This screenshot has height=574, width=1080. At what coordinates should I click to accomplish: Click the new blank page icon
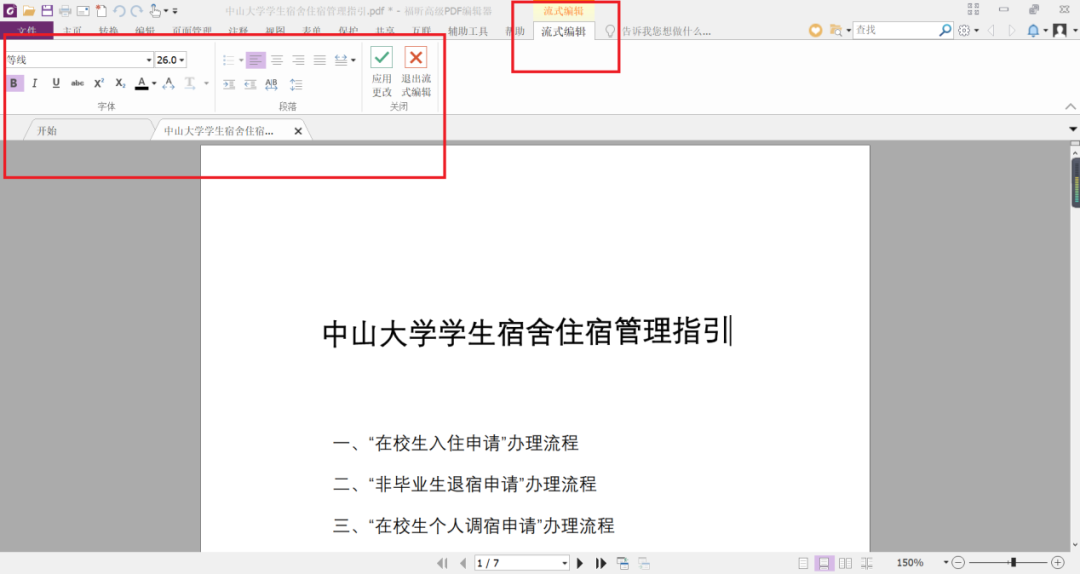click(x=101, y=10)
